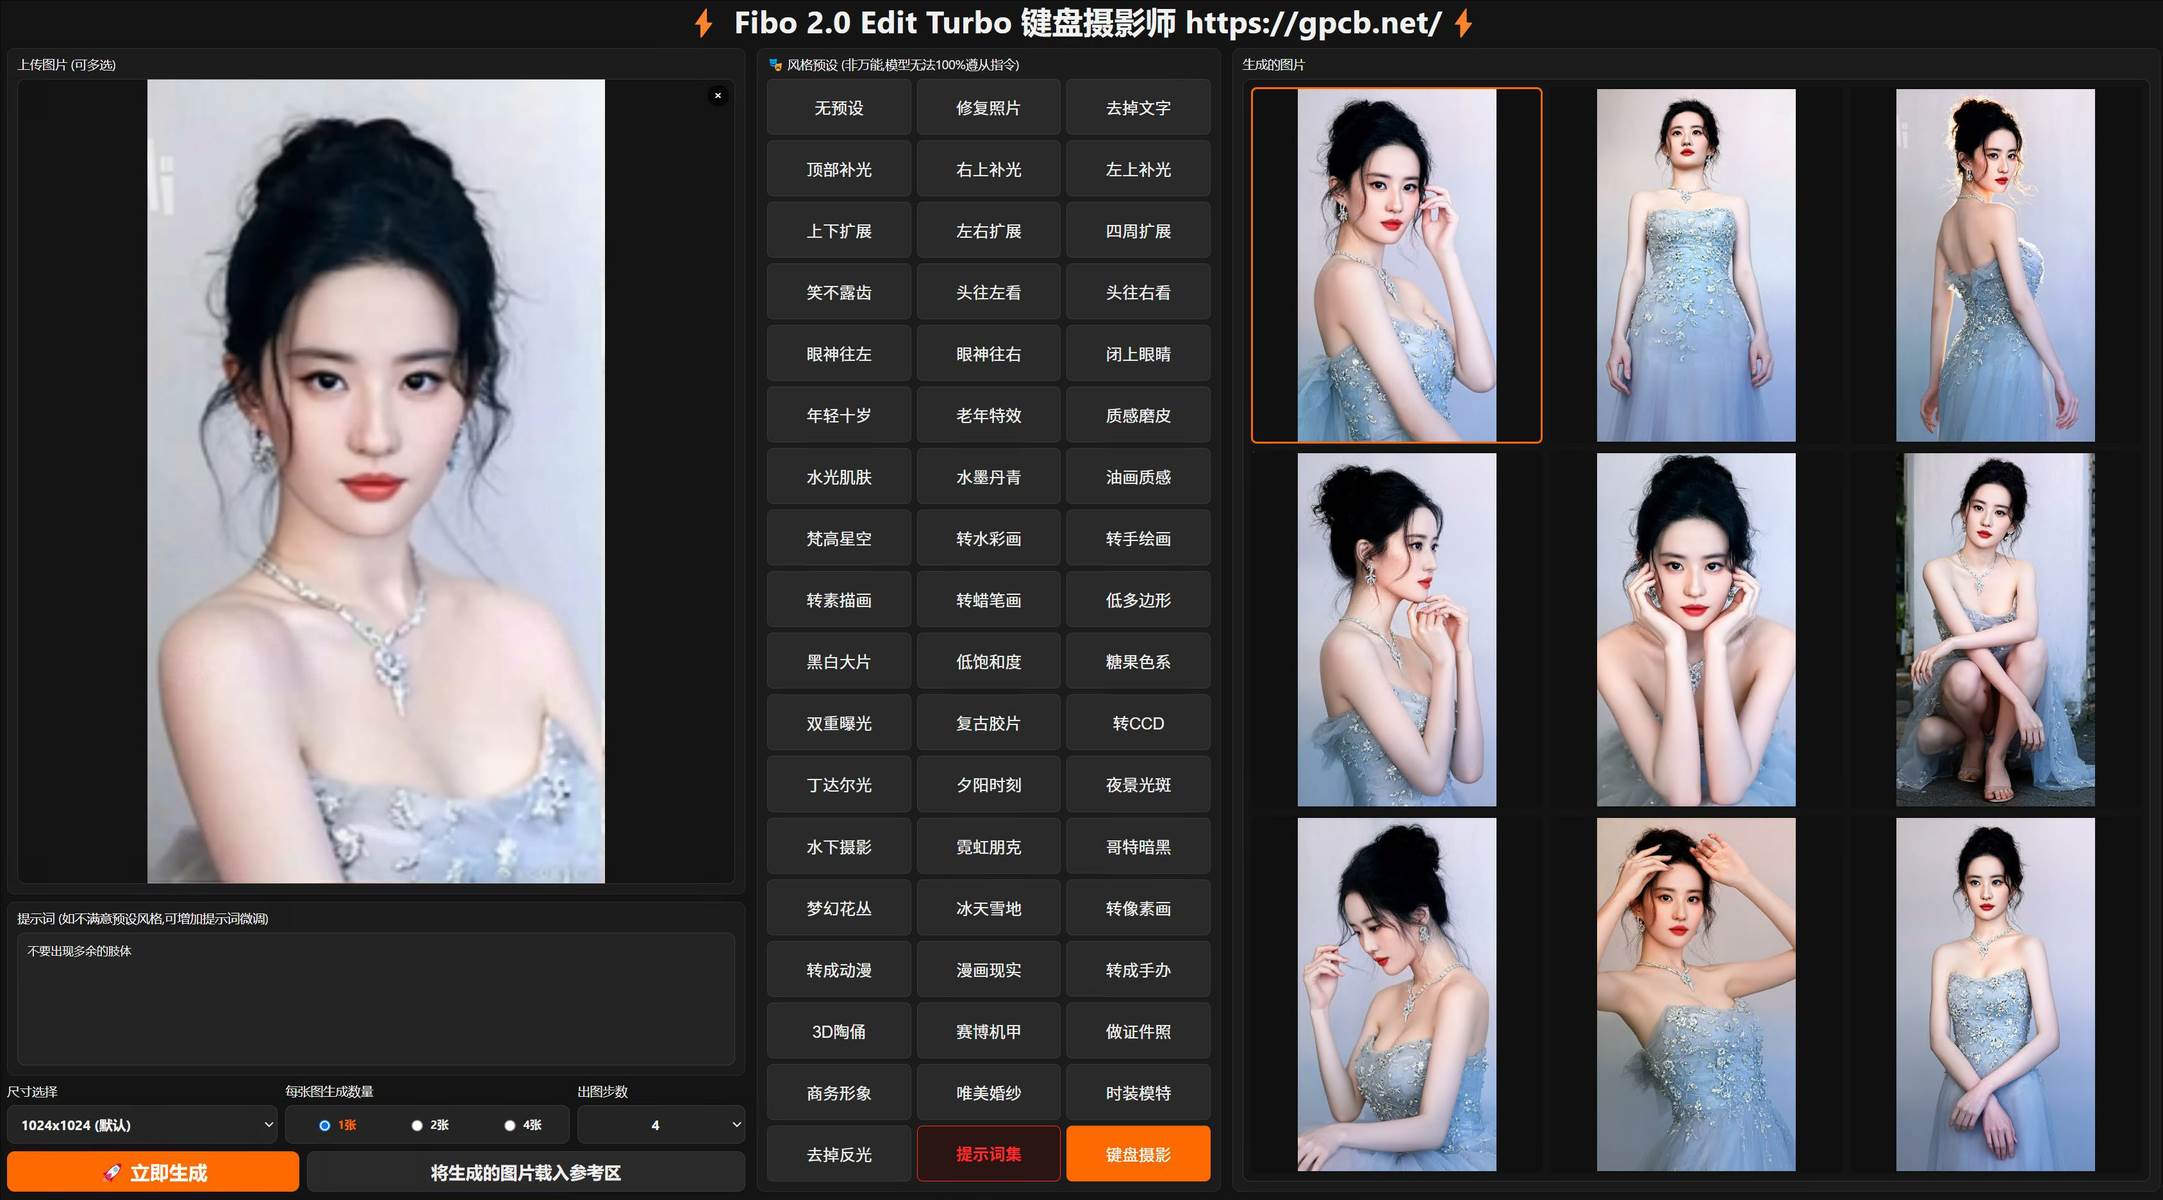Select the 4张 generation count option
Screen dimensions: 2163x1200
(x=523, y=1125)
